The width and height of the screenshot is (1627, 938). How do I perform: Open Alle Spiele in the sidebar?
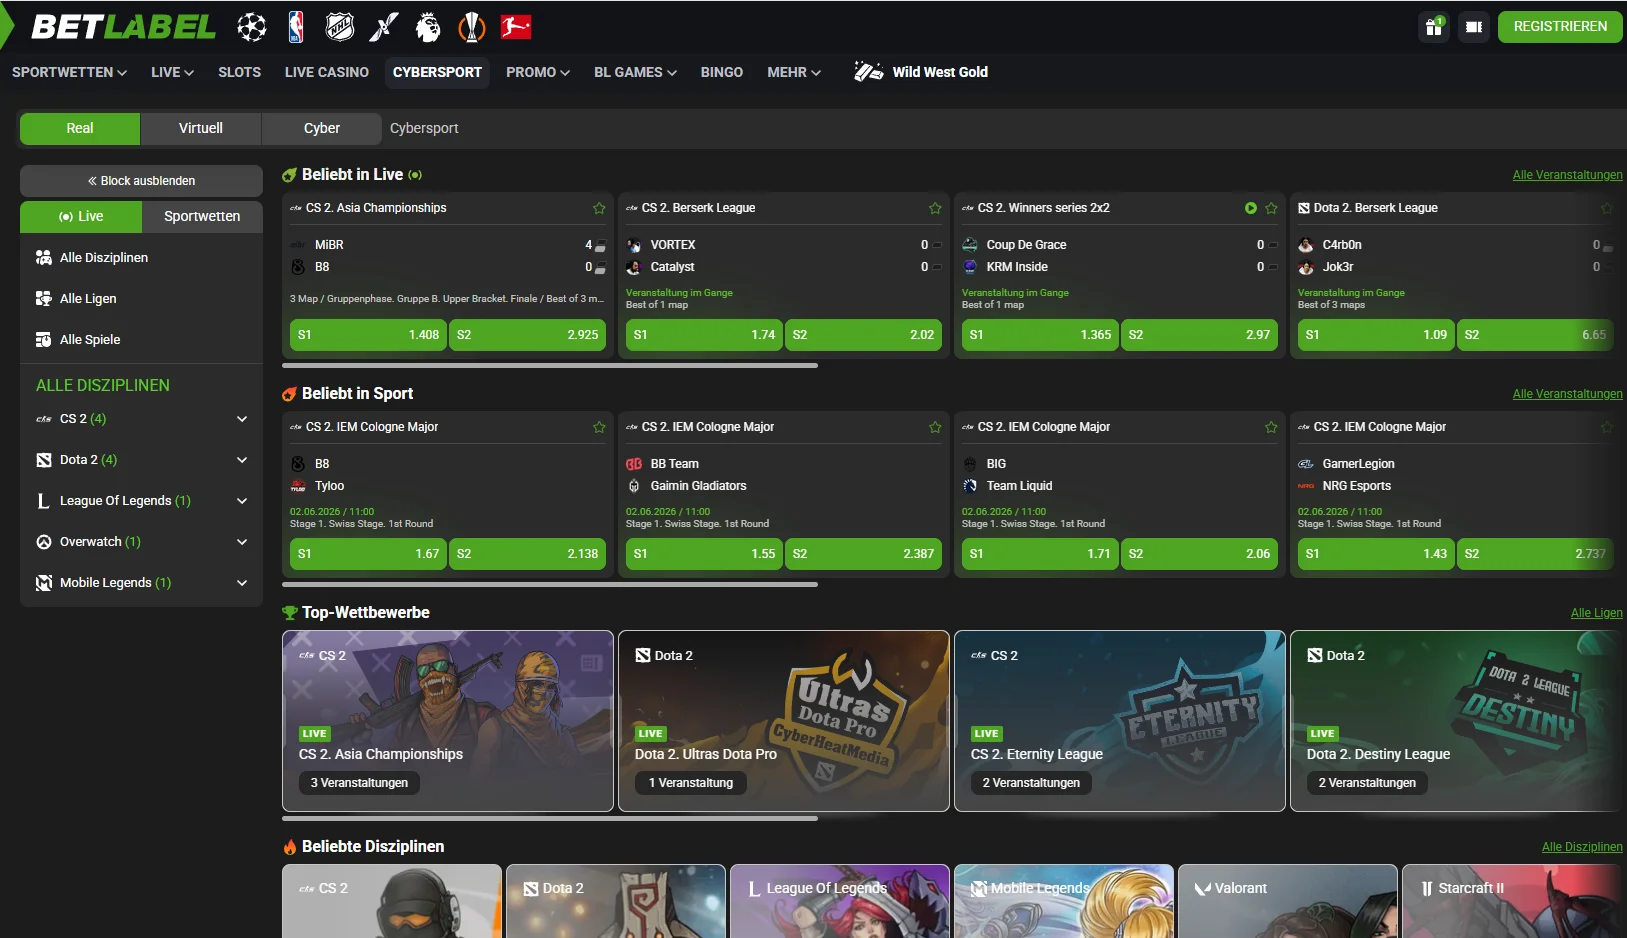click(x=141, y=340)
